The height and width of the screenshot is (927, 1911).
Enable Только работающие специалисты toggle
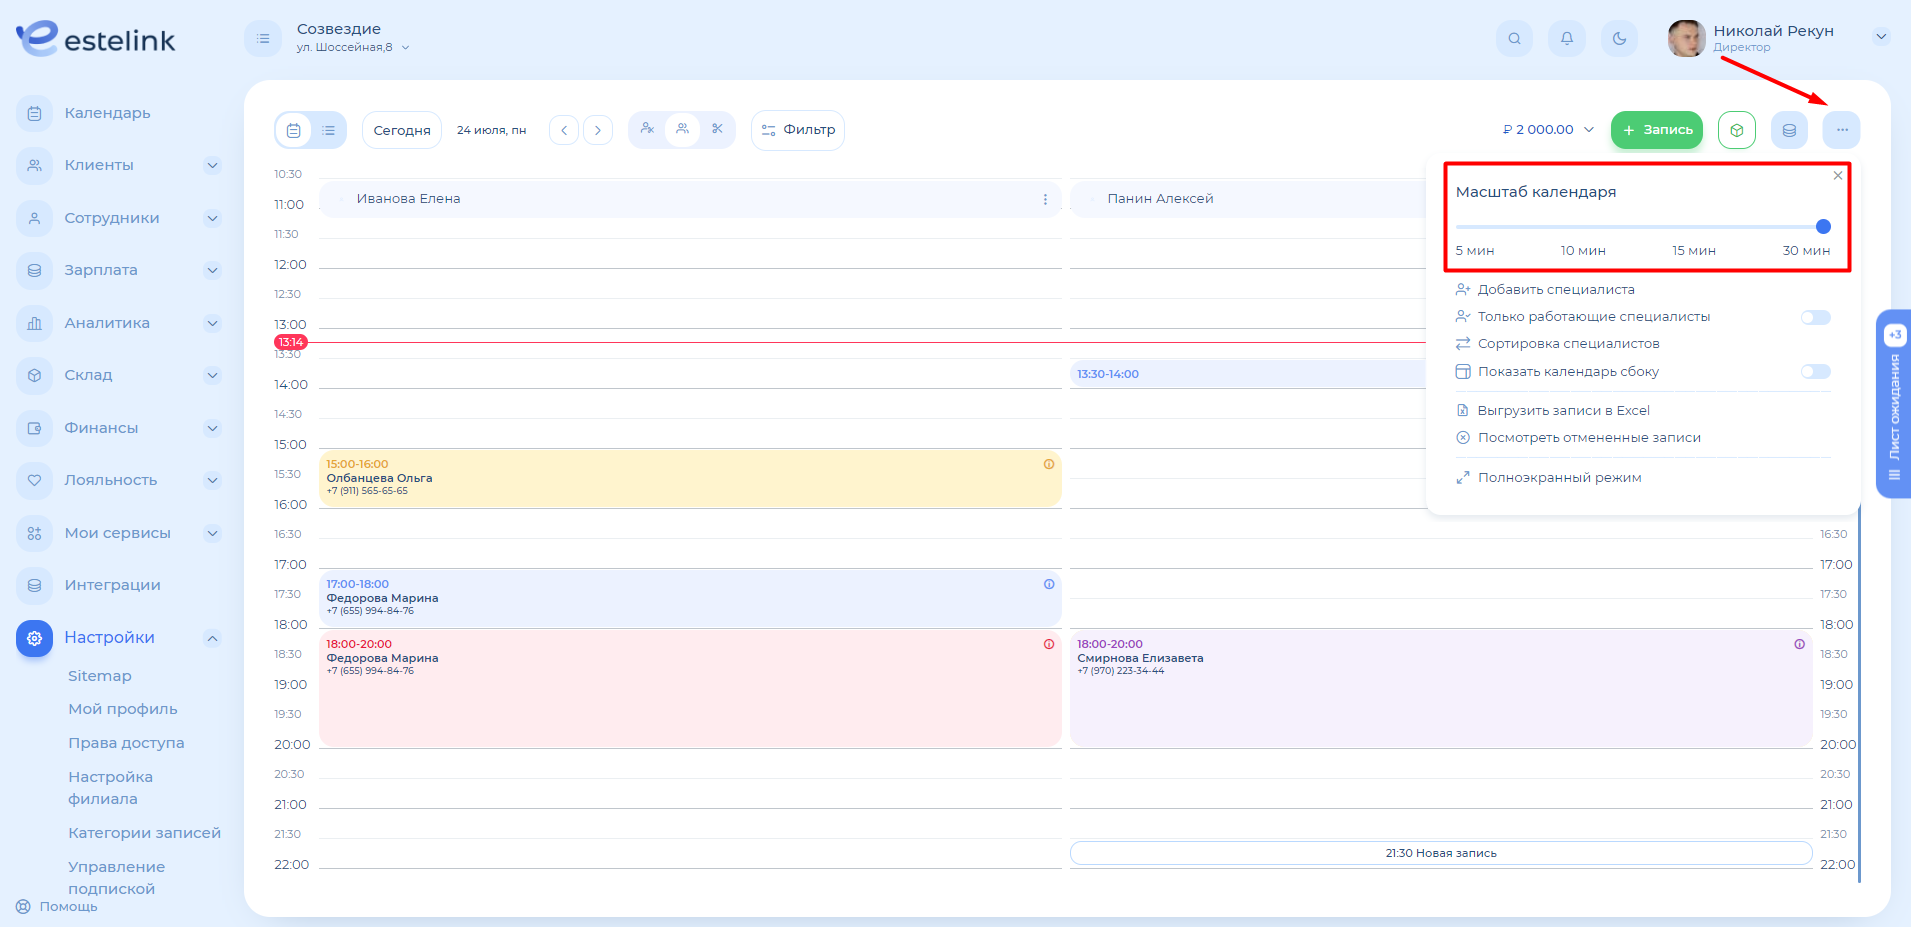(1815, 317)
